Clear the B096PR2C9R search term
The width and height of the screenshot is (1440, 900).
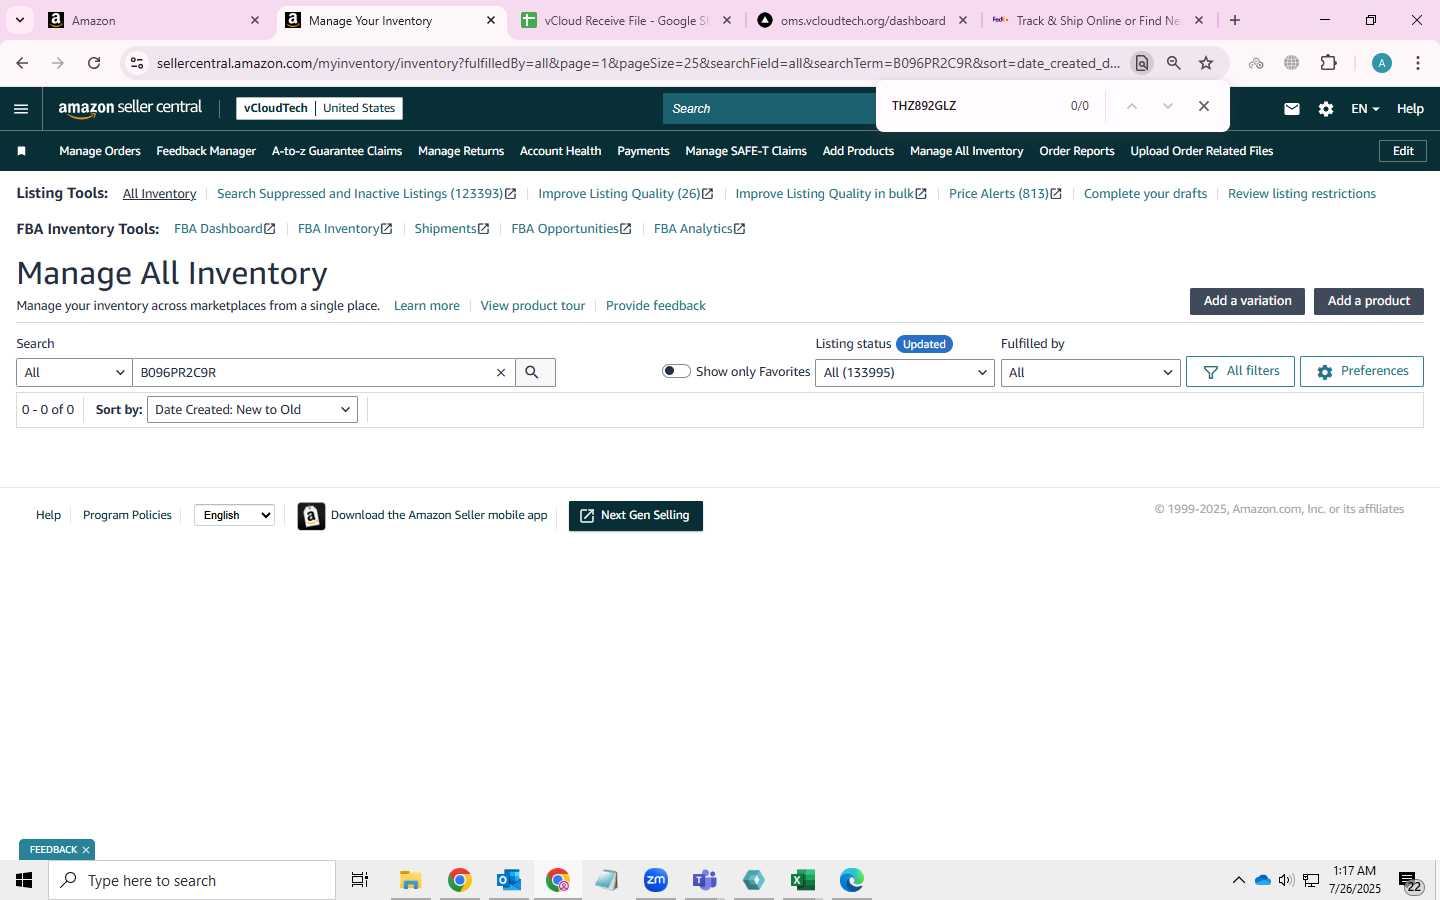(x=501, y=372)
